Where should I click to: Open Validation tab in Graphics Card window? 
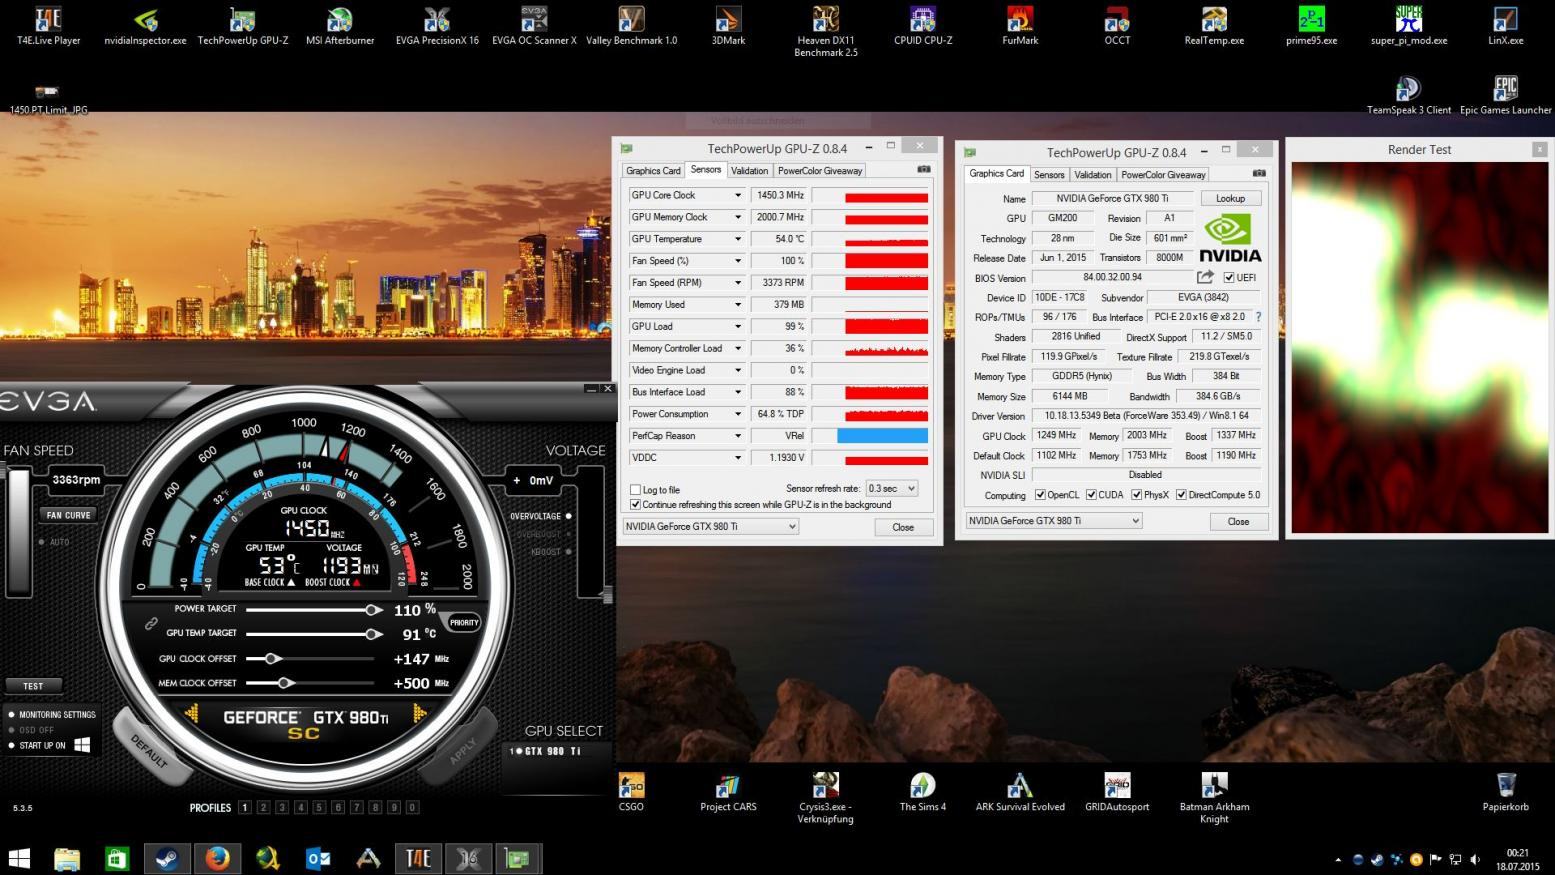pos(1092,175)
